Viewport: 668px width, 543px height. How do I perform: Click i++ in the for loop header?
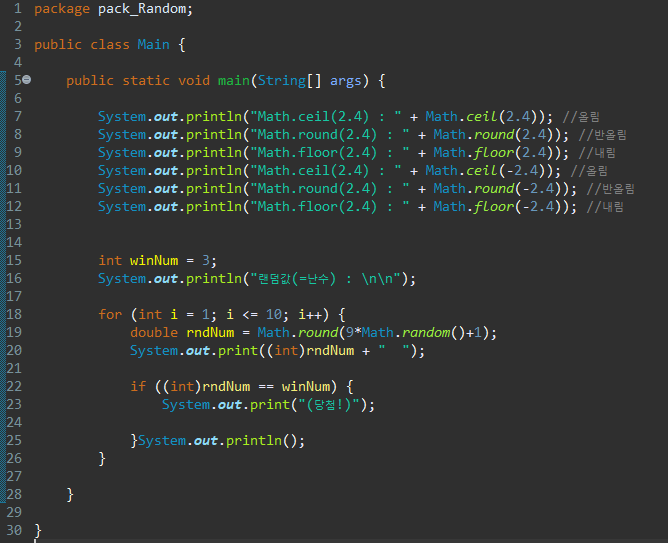310,314
